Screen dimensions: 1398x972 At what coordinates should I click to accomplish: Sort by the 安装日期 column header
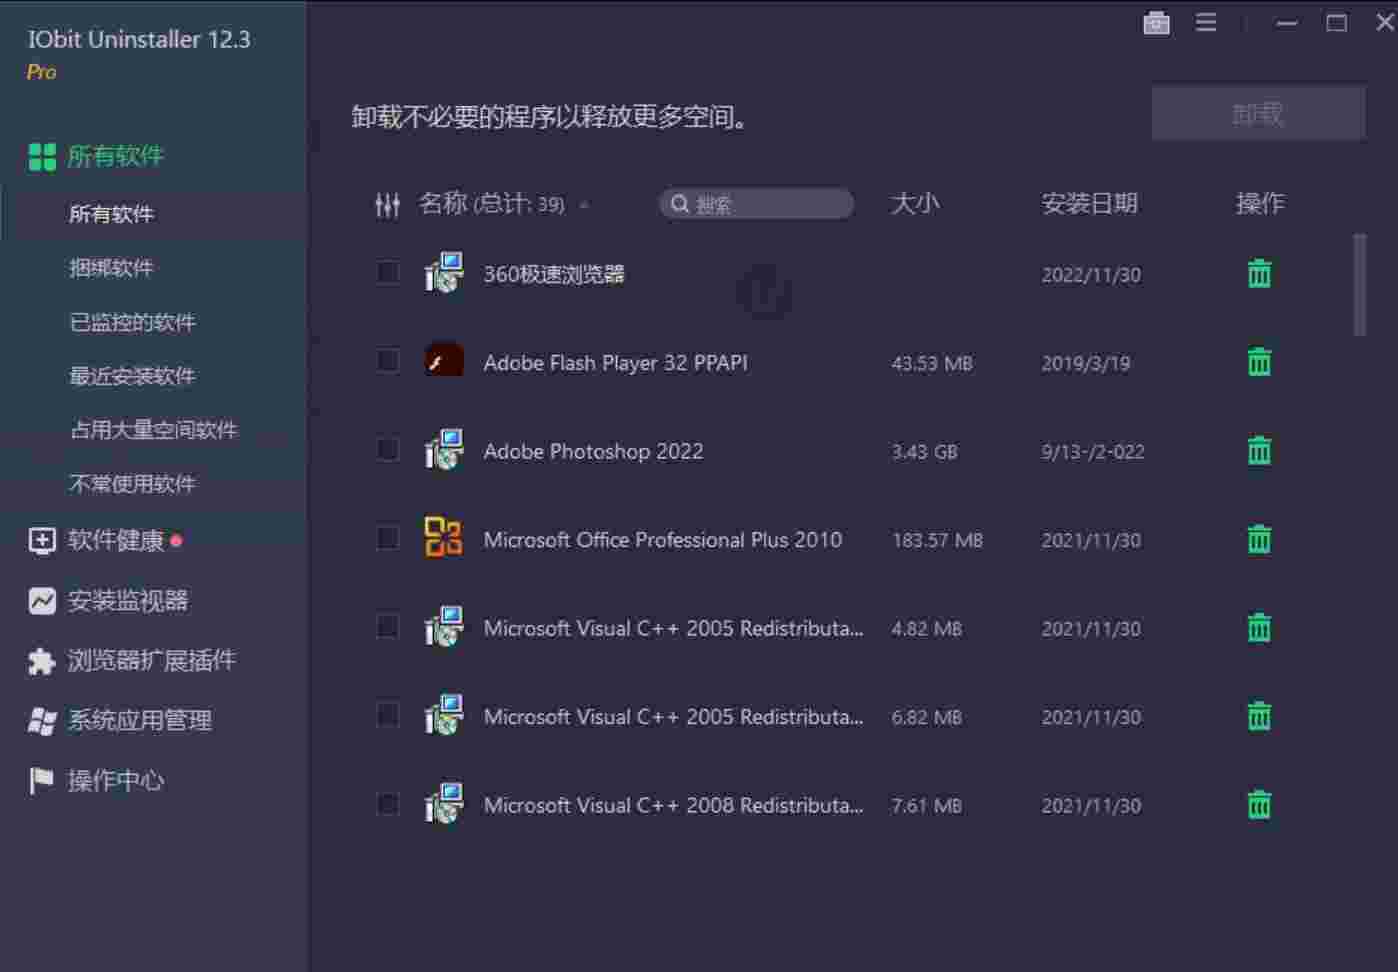[1089, 204]
